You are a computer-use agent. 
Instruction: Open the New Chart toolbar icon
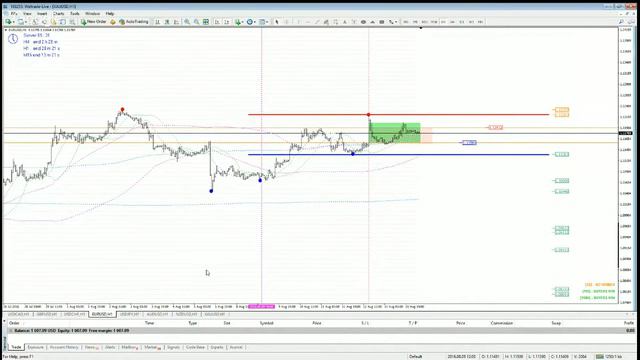[8, 22]
